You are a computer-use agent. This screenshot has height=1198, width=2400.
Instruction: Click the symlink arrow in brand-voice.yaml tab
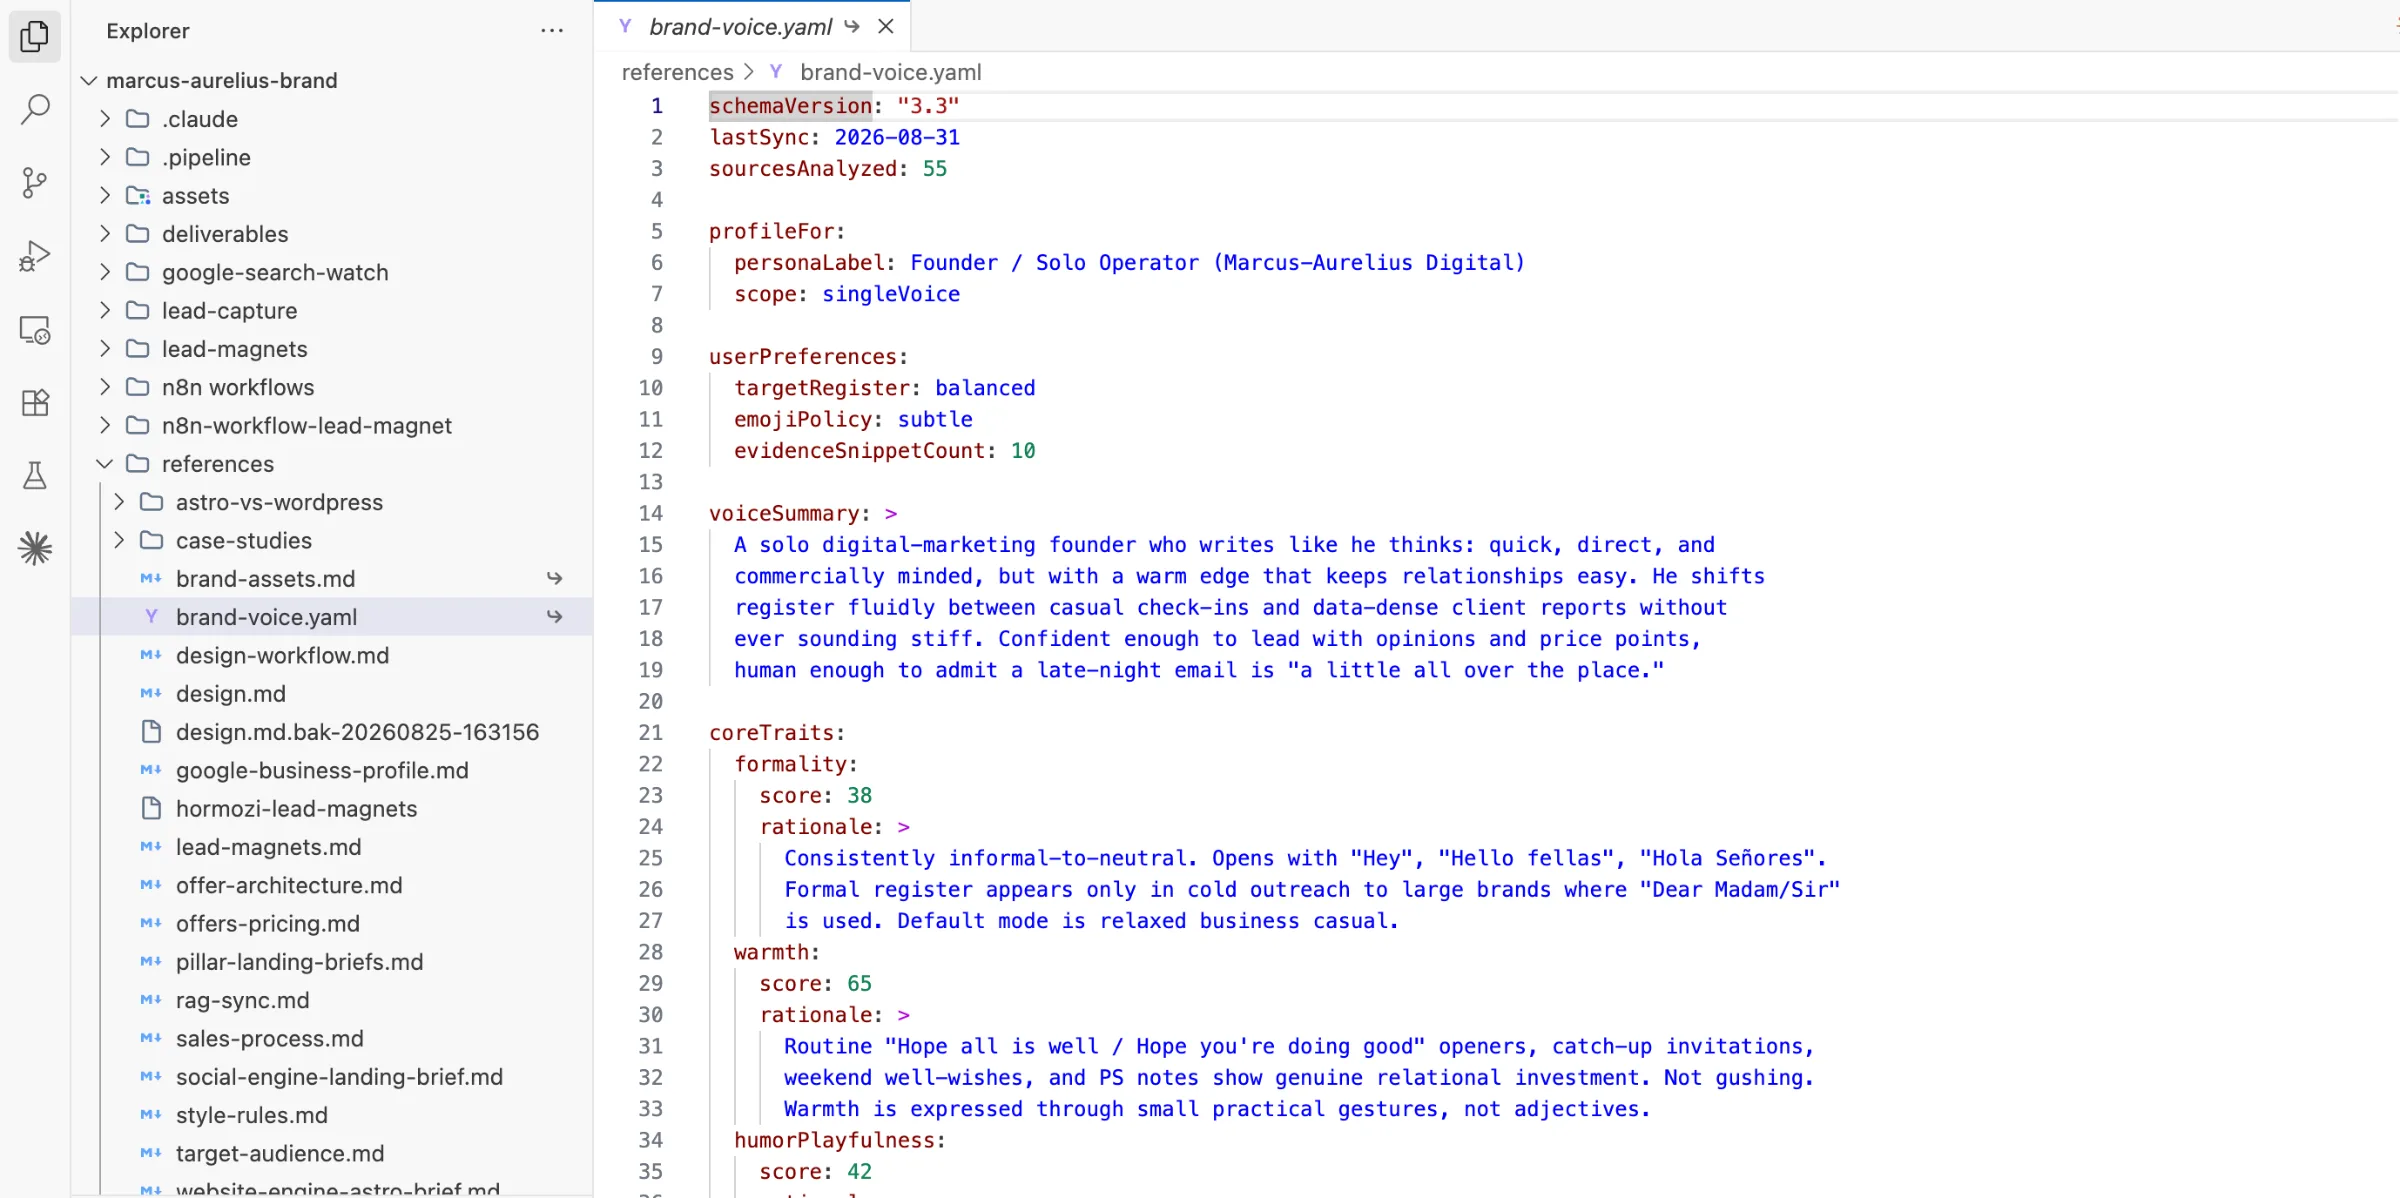tap(852, 27)
